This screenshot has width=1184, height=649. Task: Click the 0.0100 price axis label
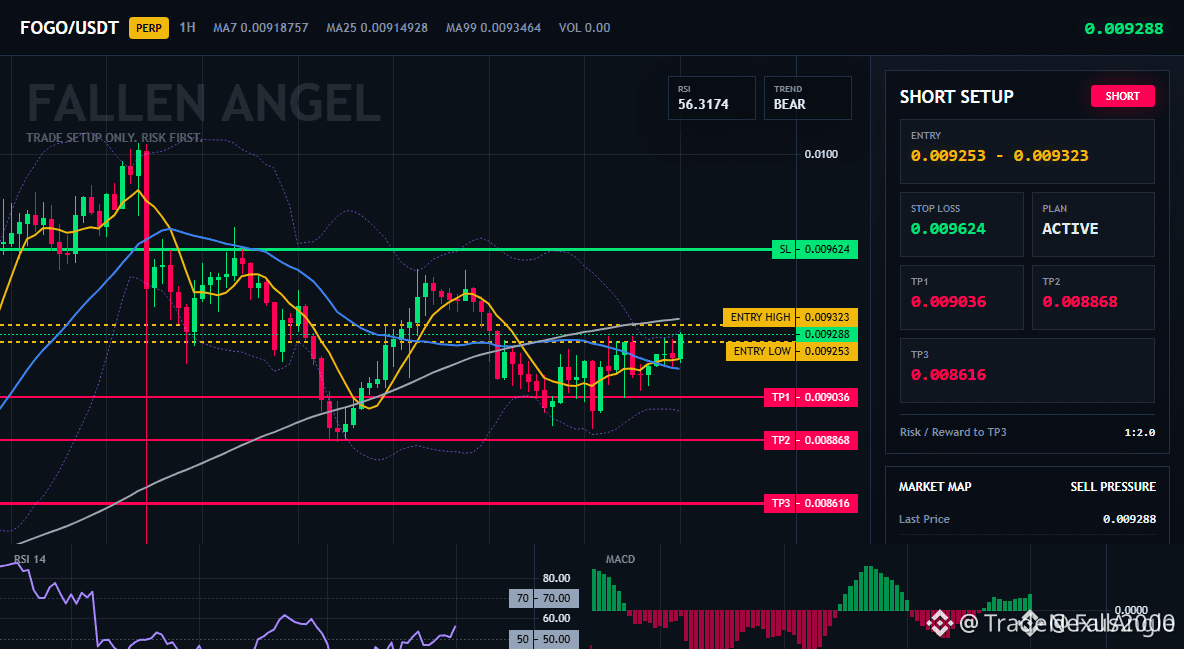point(821,154)
